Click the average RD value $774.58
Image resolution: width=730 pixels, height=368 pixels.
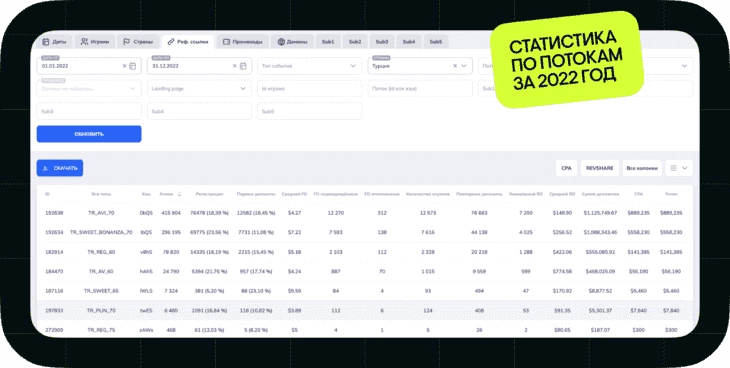562,271
